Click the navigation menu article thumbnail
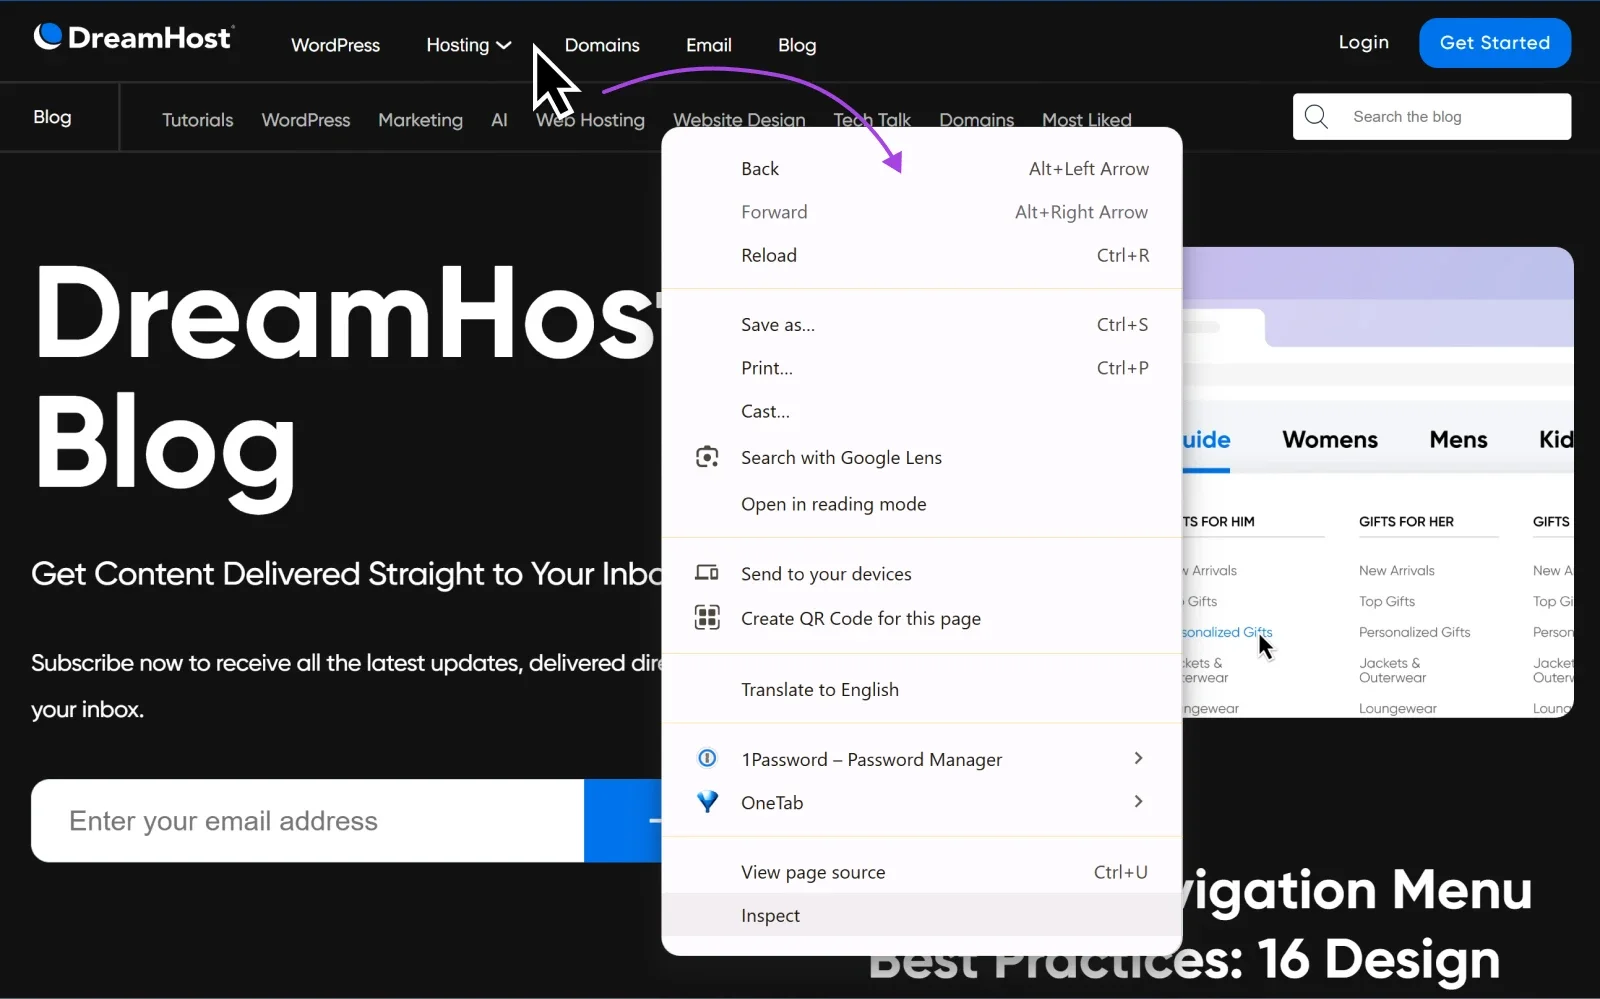The height and width of the screenshot is (999, 1600). [x=1378, y=482]
